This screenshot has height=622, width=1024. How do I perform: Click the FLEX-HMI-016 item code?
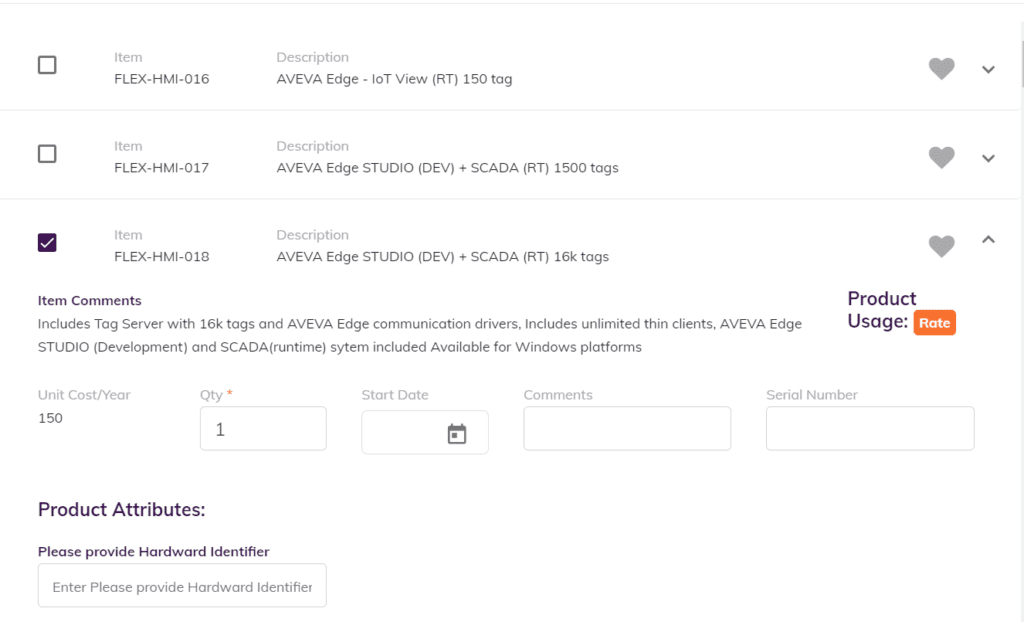point(161,79)
